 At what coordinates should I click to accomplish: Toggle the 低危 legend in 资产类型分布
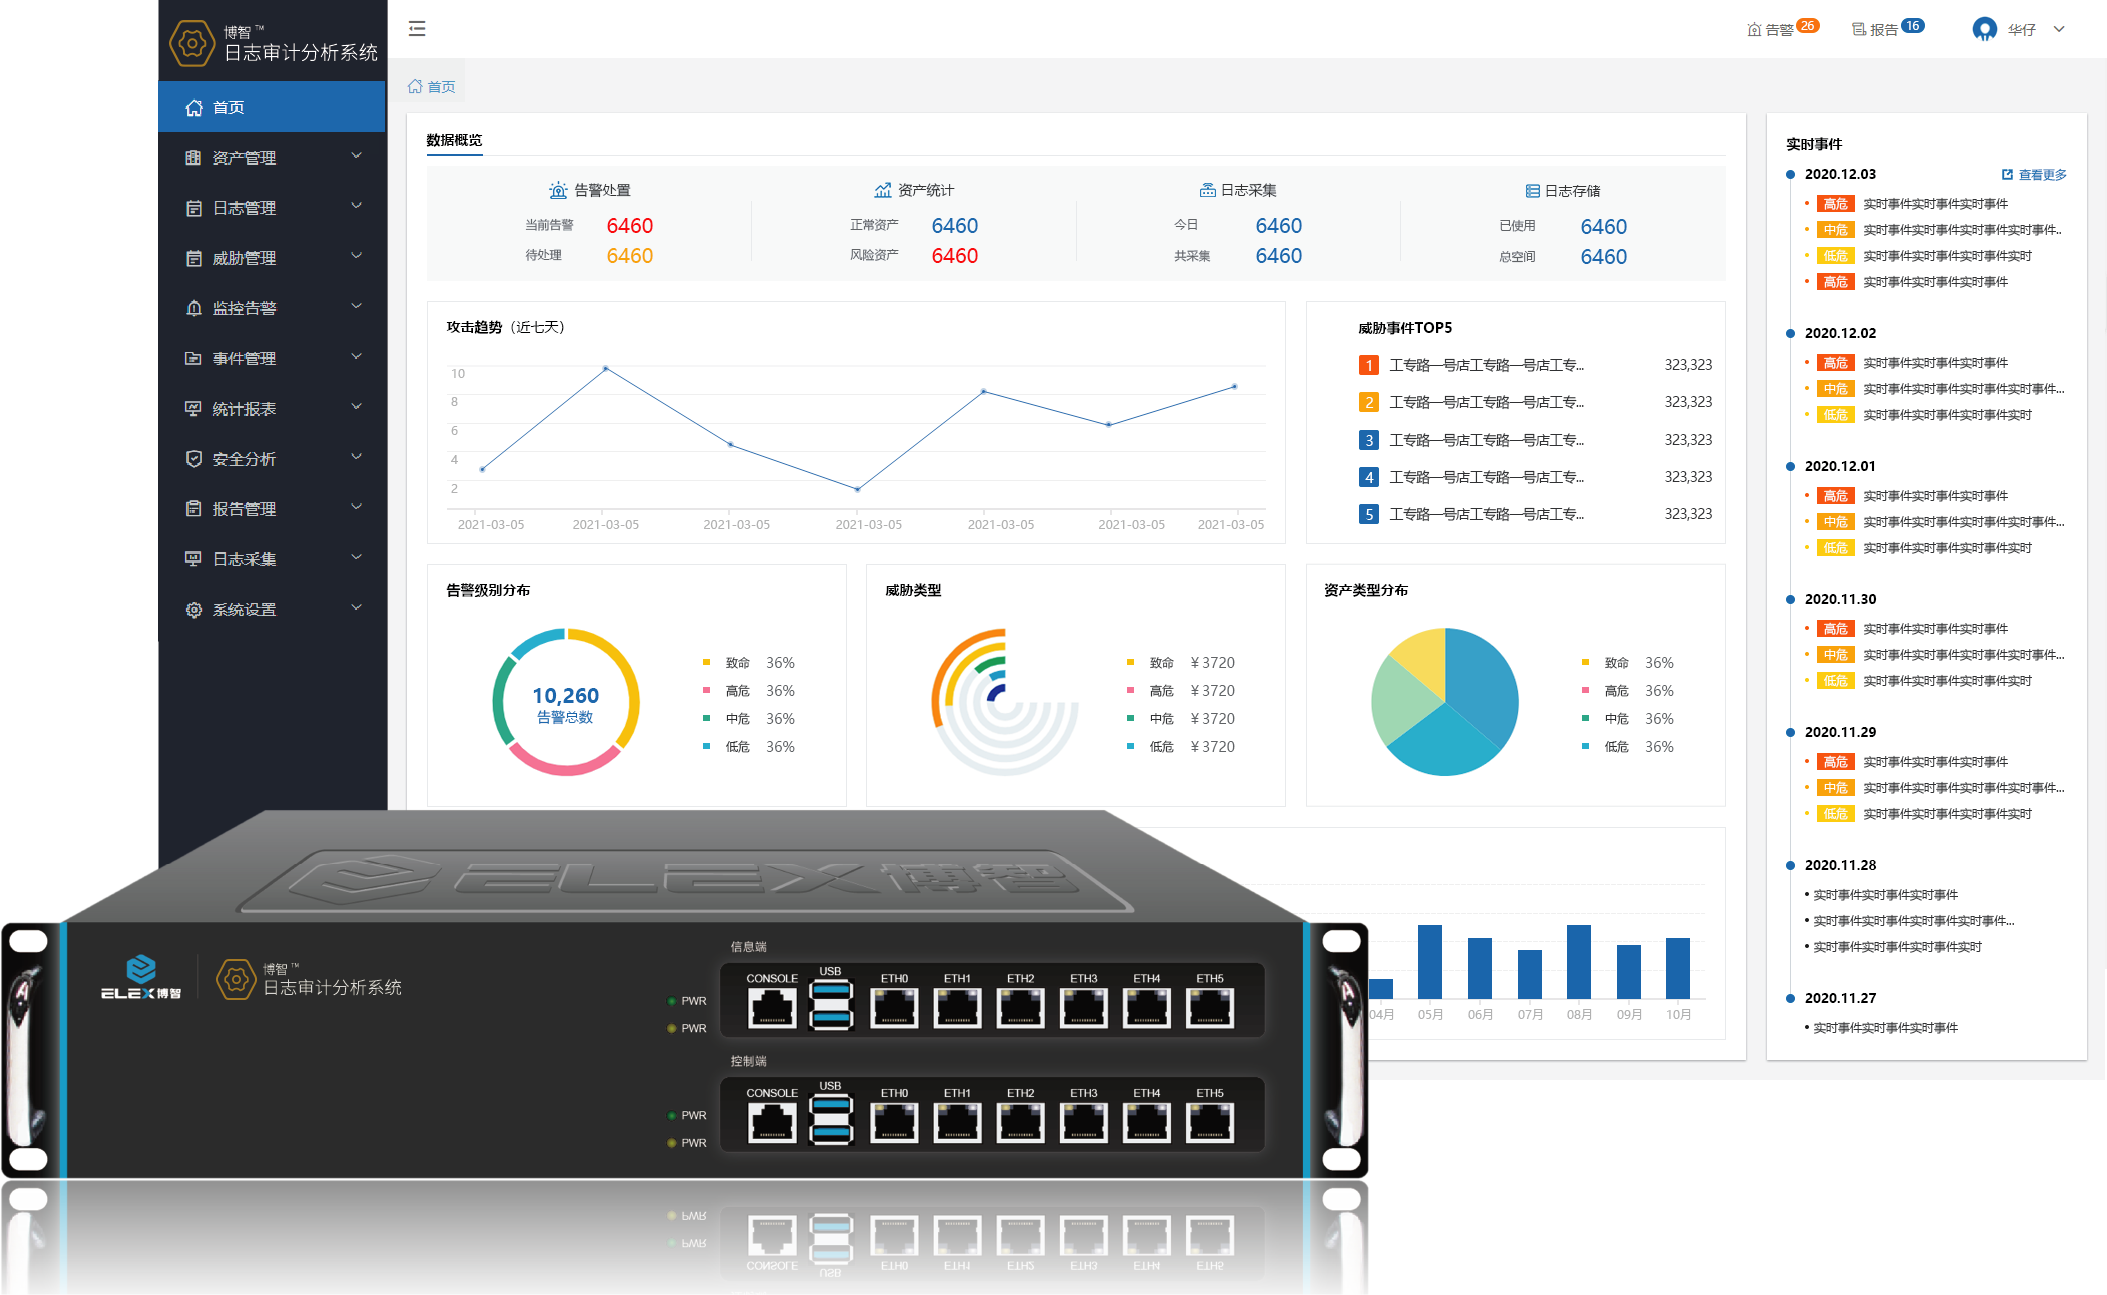pyautogui.click(x=1616, y=747)
